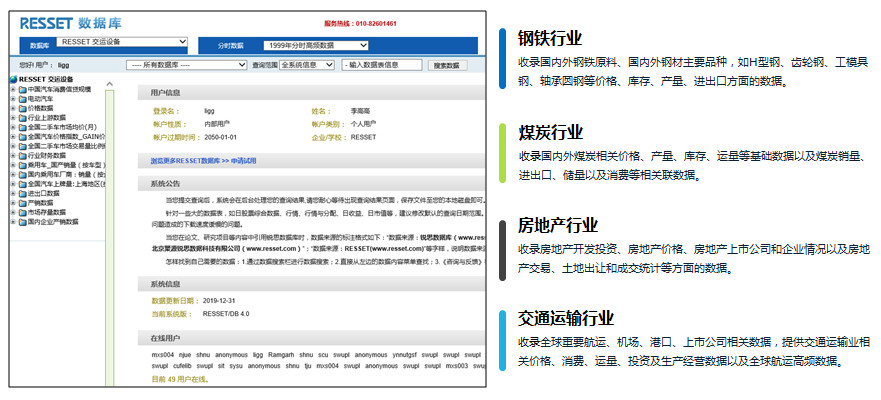
Task: Click the online user name cufelib
Action: 184,366
